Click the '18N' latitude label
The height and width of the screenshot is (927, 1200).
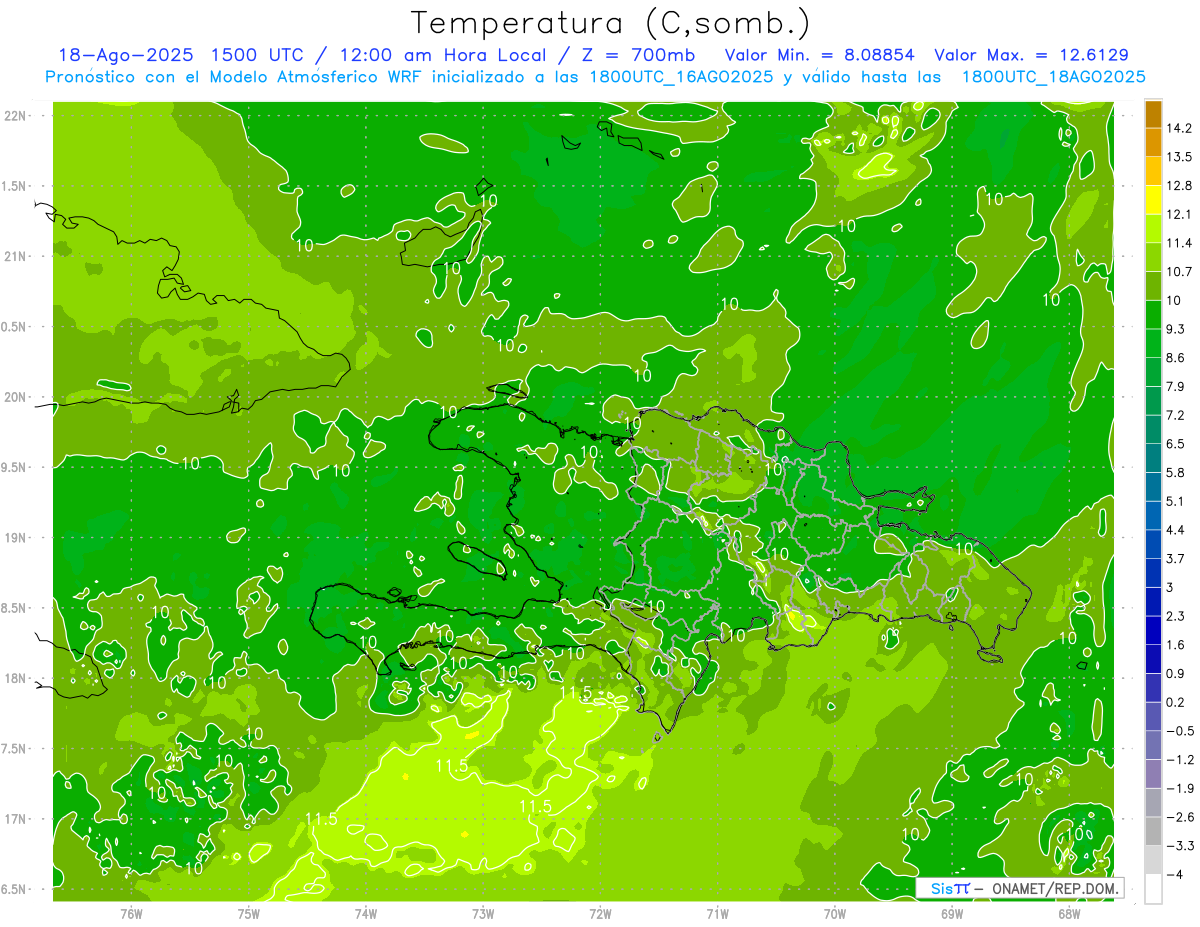pos(17,679)
